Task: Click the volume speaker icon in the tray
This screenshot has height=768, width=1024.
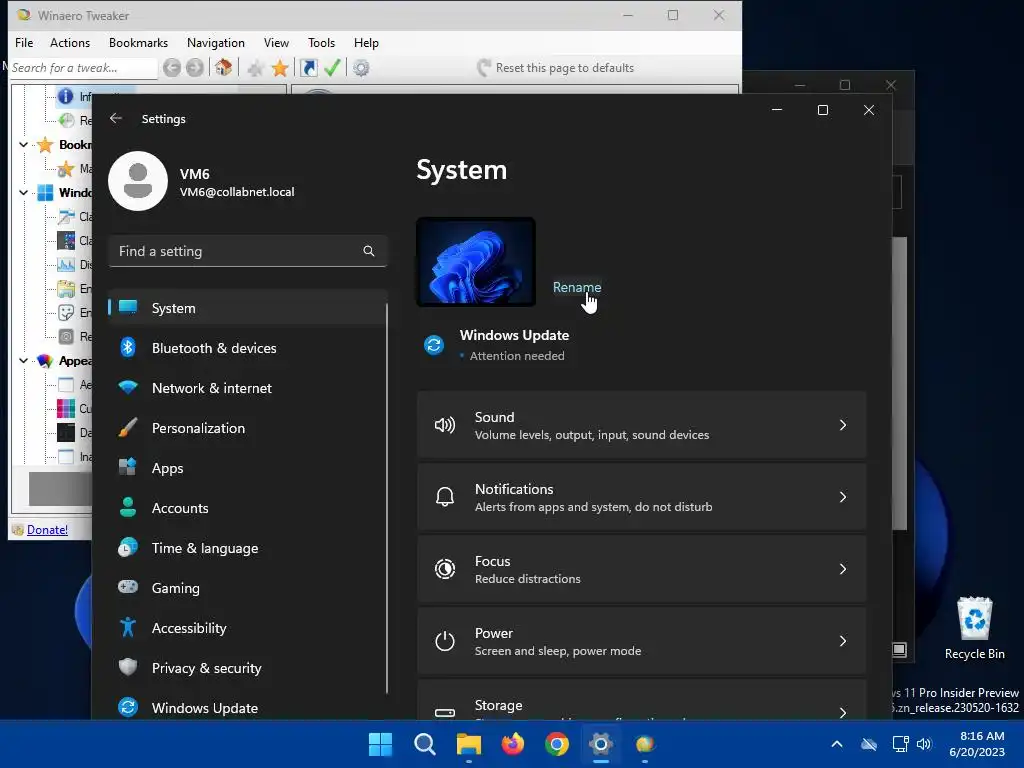Action: 924,744
